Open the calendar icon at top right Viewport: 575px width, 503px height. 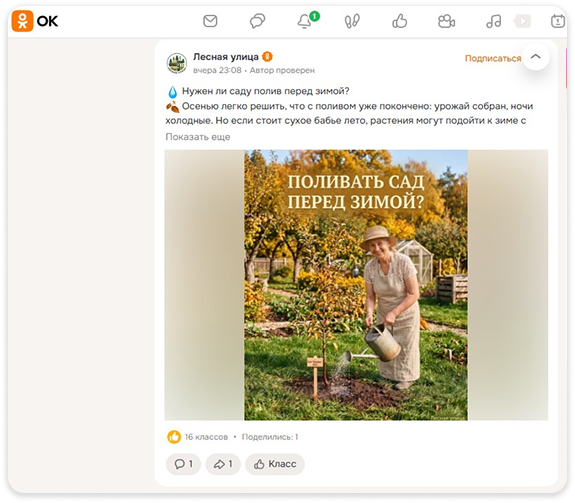[558, 21]
